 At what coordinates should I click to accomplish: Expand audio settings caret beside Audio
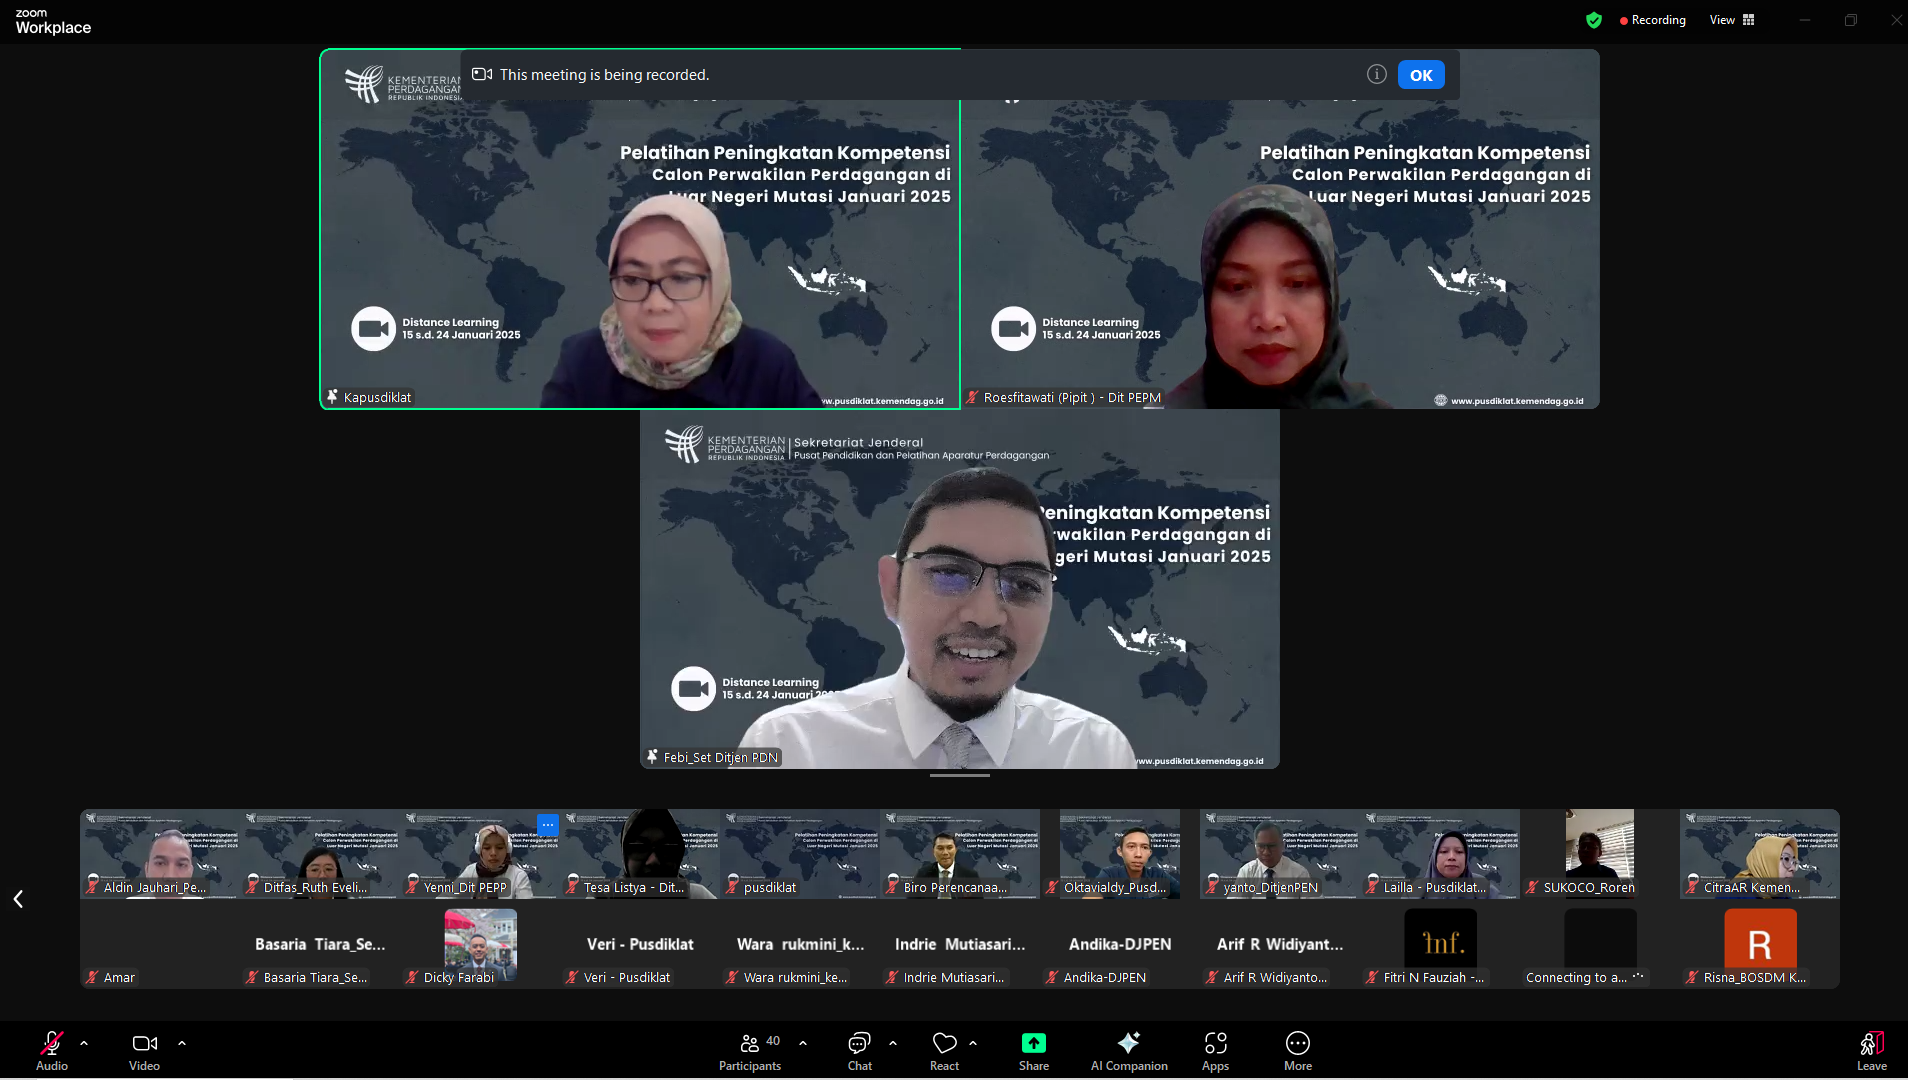click(84, 1043)
